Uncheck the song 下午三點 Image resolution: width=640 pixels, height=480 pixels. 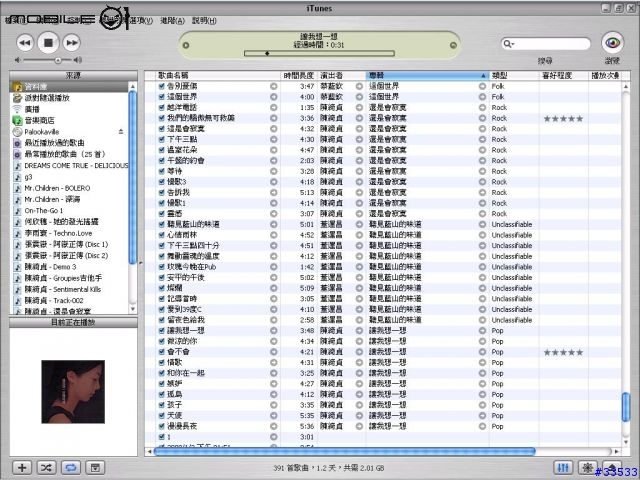(162, 139)
